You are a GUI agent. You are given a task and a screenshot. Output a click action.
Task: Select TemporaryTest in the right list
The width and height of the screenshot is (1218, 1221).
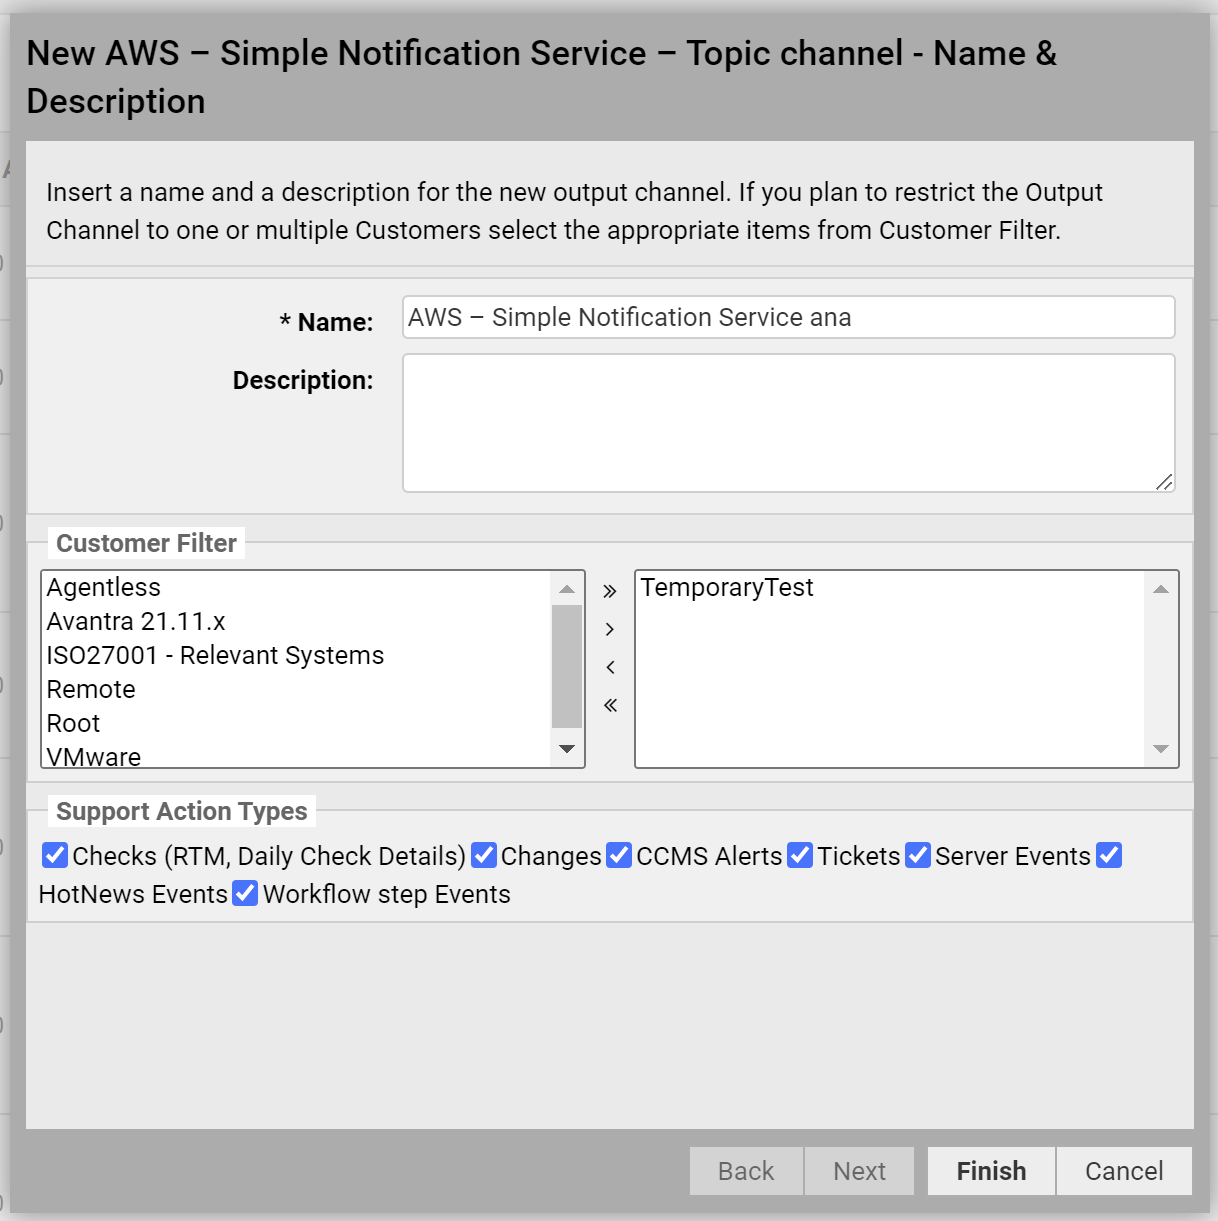click(x=727, y=587)
